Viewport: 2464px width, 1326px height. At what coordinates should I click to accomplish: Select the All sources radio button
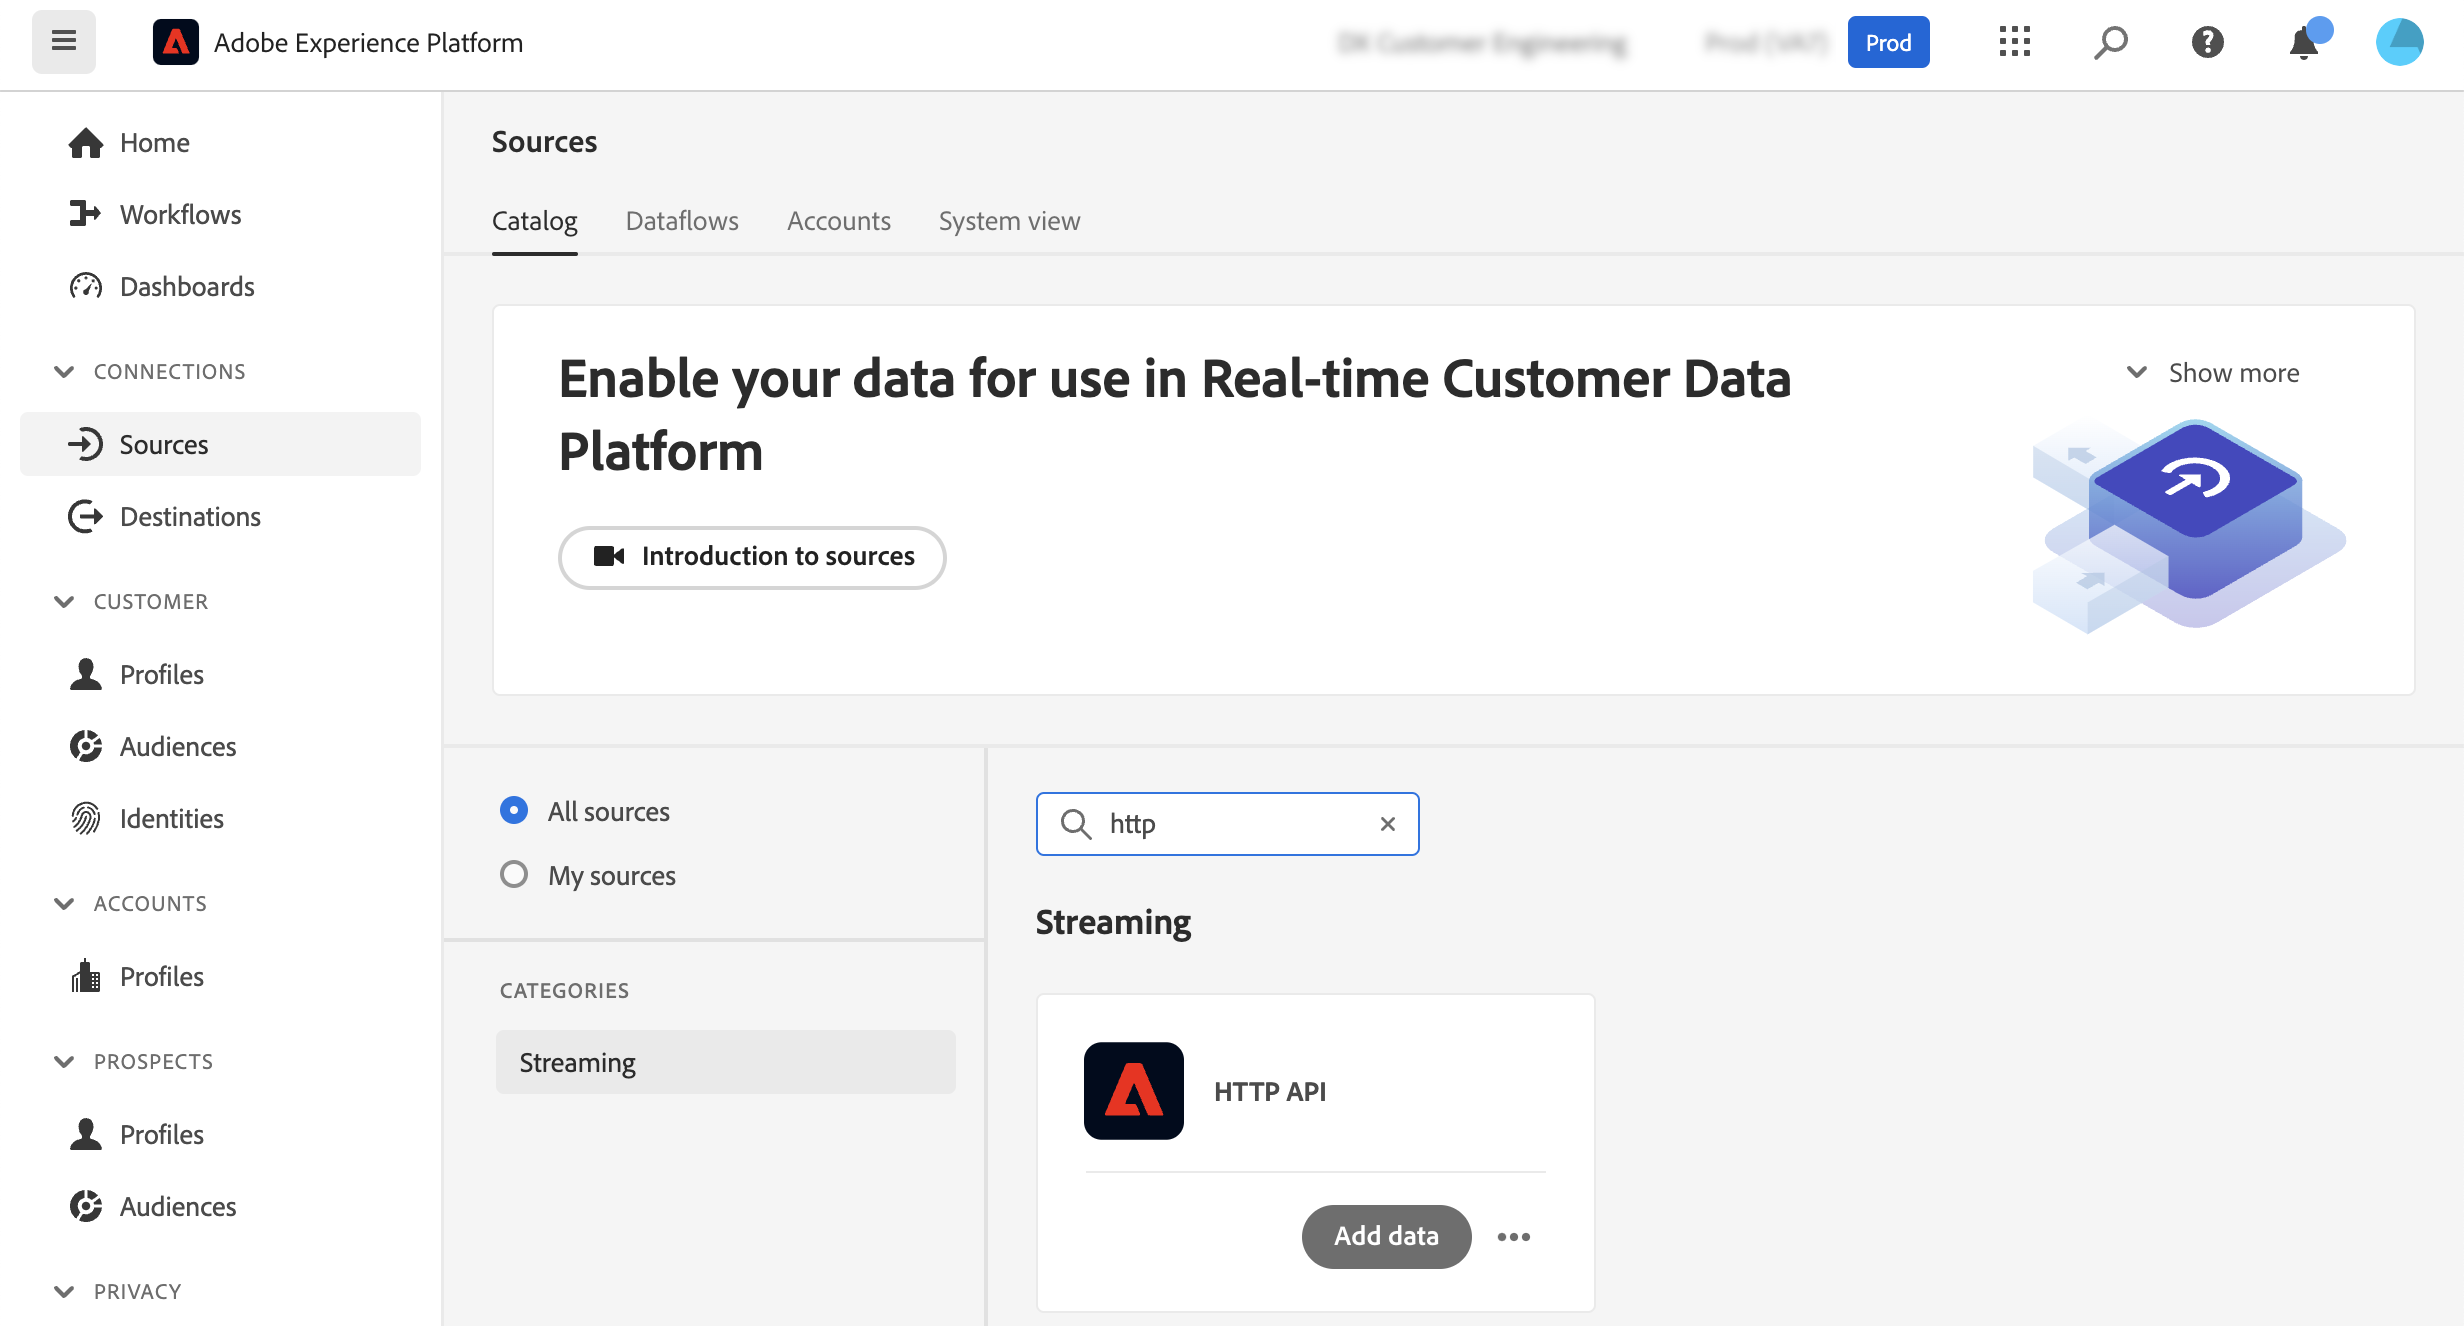coord(514,810)
